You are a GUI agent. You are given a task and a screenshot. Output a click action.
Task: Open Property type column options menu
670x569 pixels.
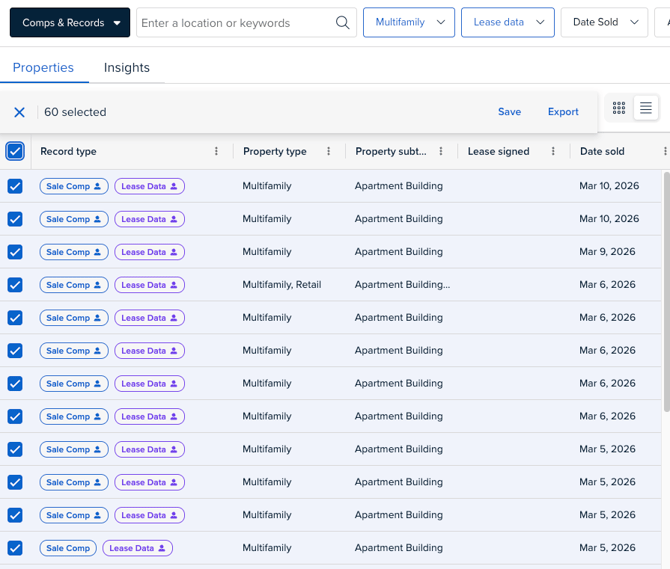click(x=328, y=152)
